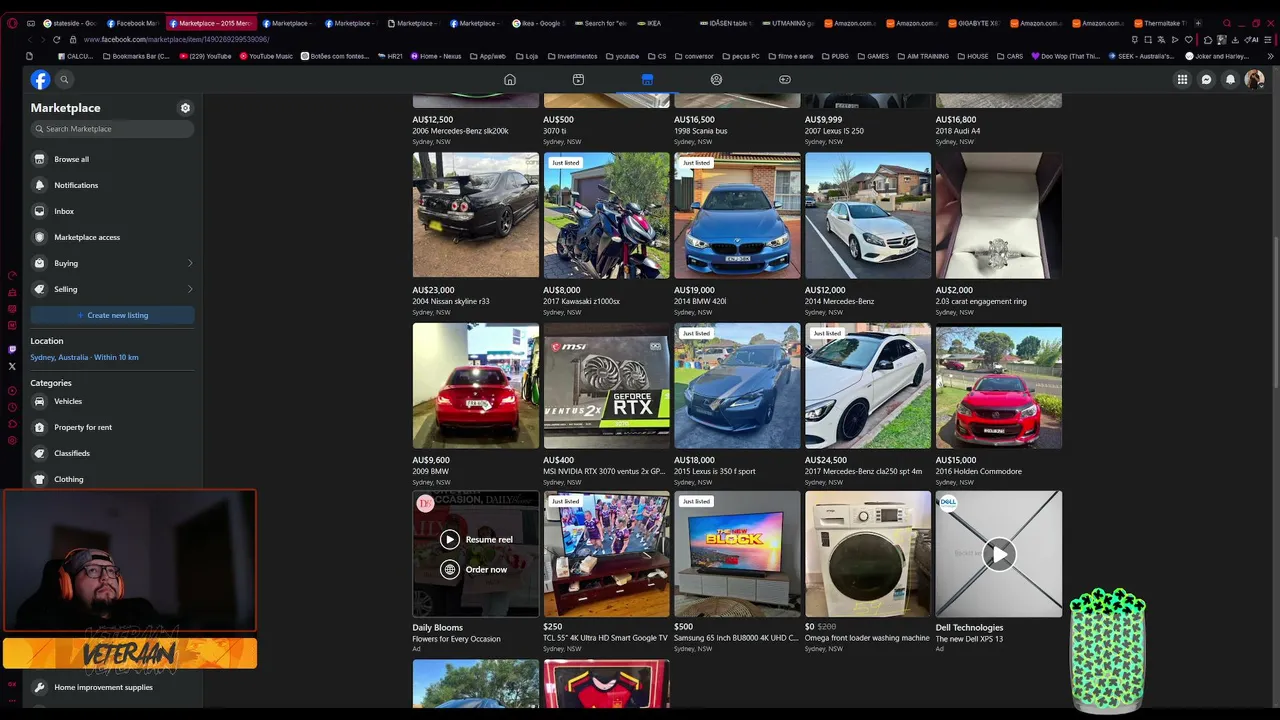Open the Facebook apps grid menu

[x=1182, y=80]
